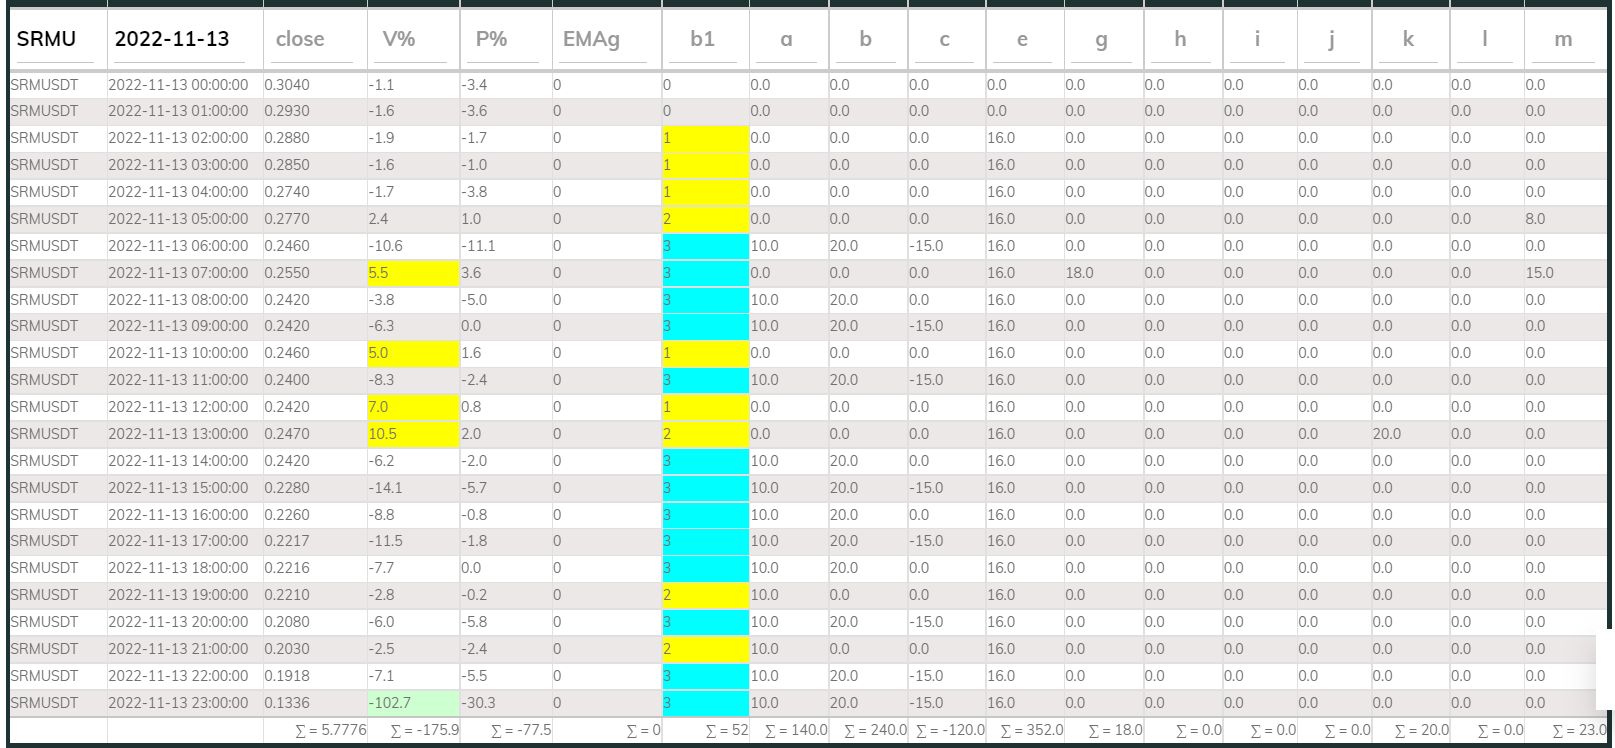Viewport: 1615px width, 748px height.
Task: Click the EMAg column header
Action: click(x=591, y=40)
